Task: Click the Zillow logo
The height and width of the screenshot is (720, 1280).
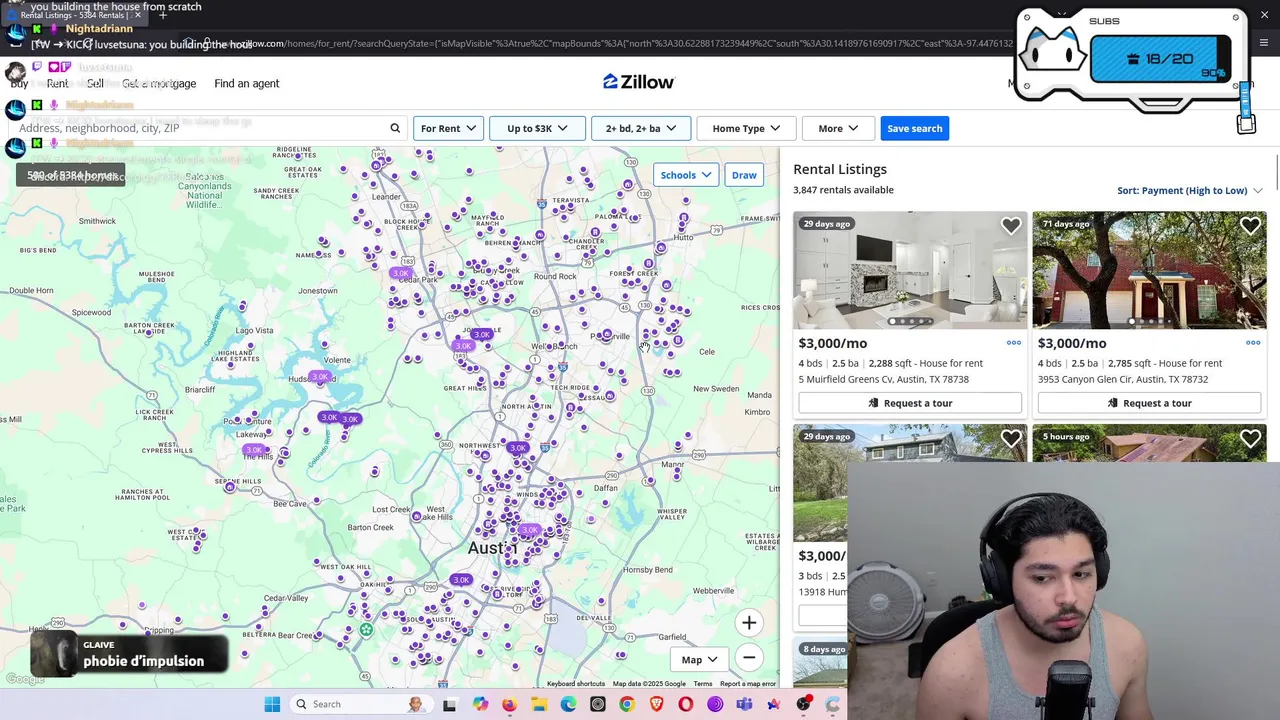Action: pos(639,82)
